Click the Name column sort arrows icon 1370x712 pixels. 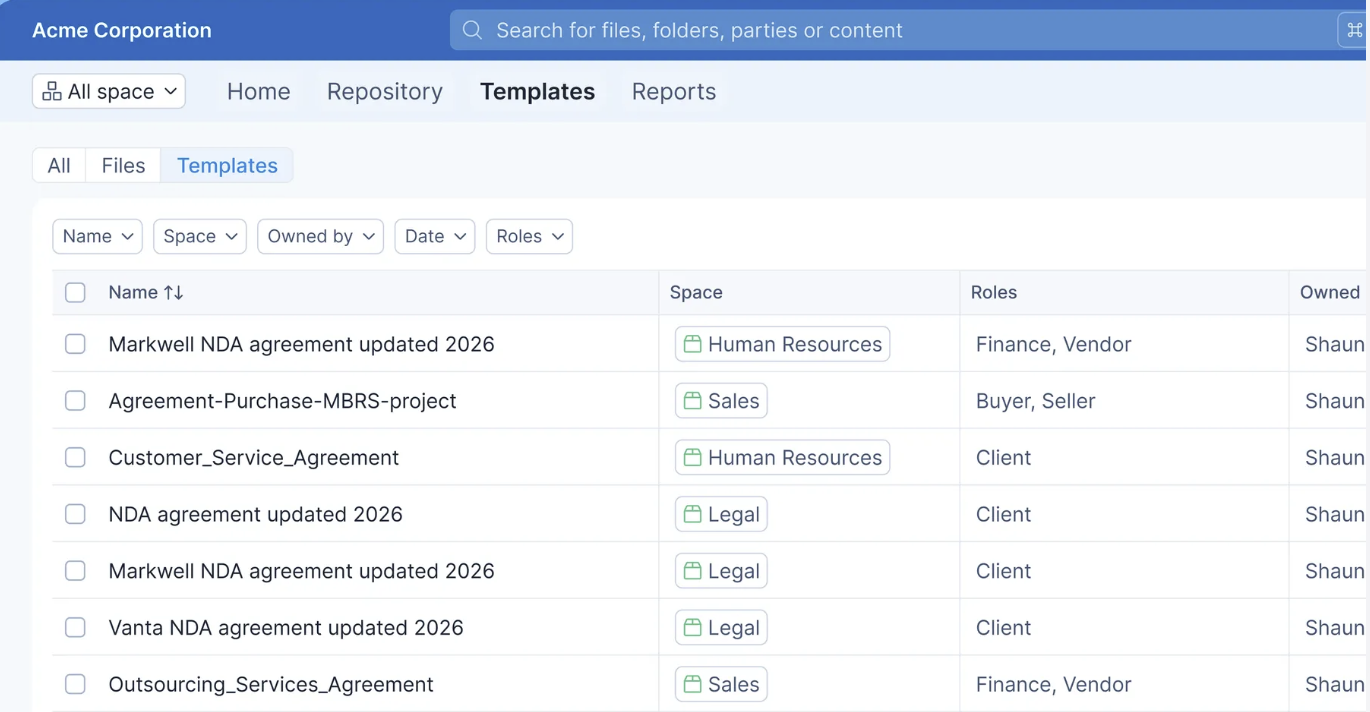click(174, 292)
